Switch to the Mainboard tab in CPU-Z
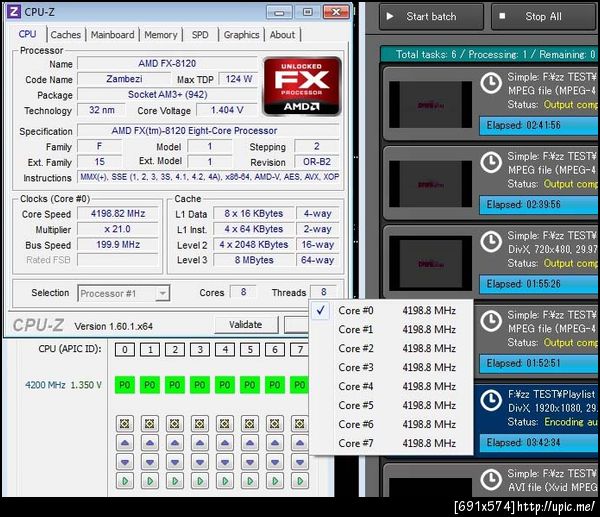This screenshot has width=600, height=517. tap(112, 35)
